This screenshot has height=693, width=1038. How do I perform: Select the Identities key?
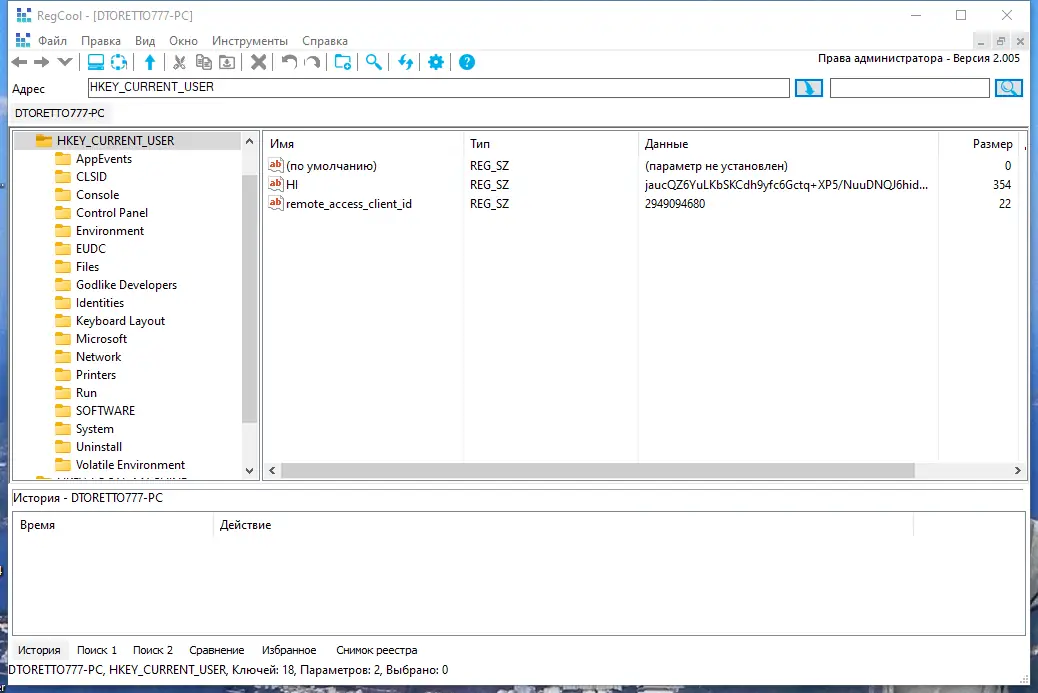tap(100, 302)
